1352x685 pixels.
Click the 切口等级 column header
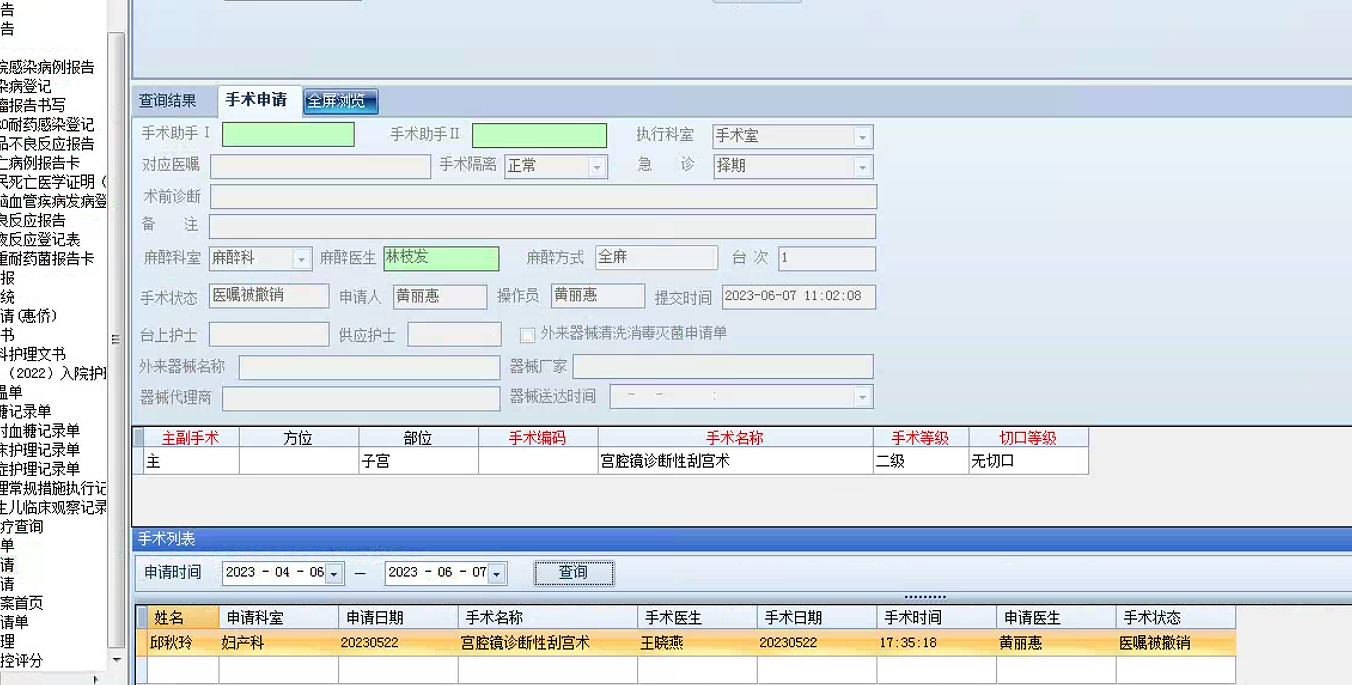point(1028,438)
